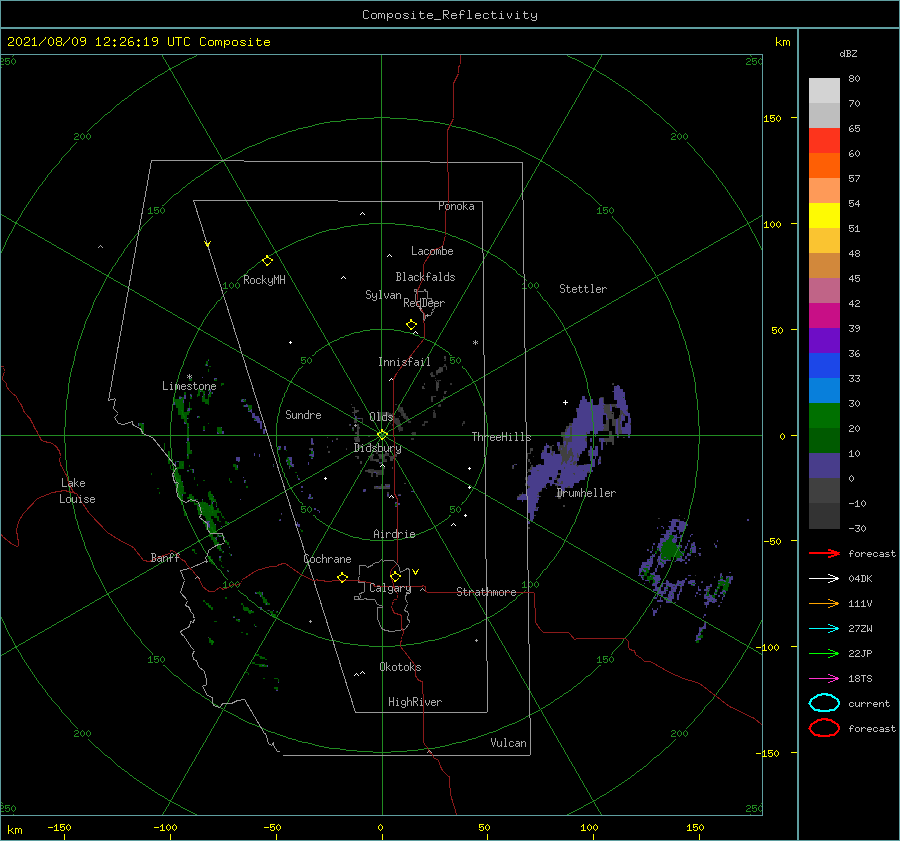Screen dimensions: 900x841
Task: Click the Composite_Reflectivity title
Action: coord(450,15)
